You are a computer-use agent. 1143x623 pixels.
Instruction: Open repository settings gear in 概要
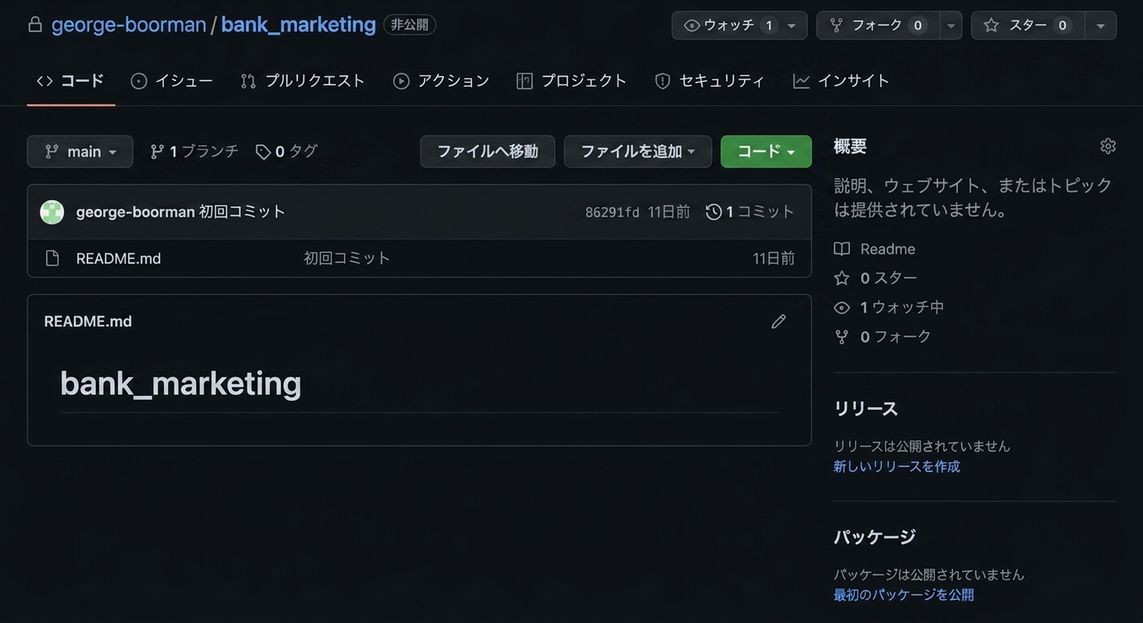(1107, 146)
